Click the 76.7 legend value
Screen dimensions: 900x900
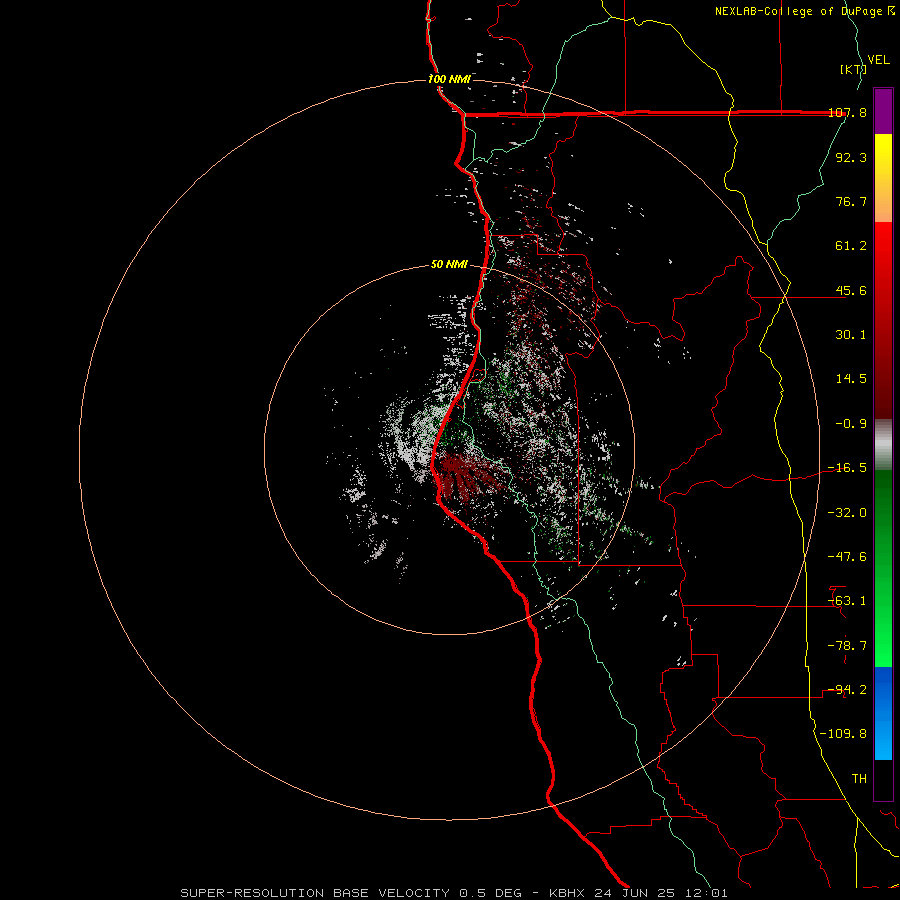(851, 201)
